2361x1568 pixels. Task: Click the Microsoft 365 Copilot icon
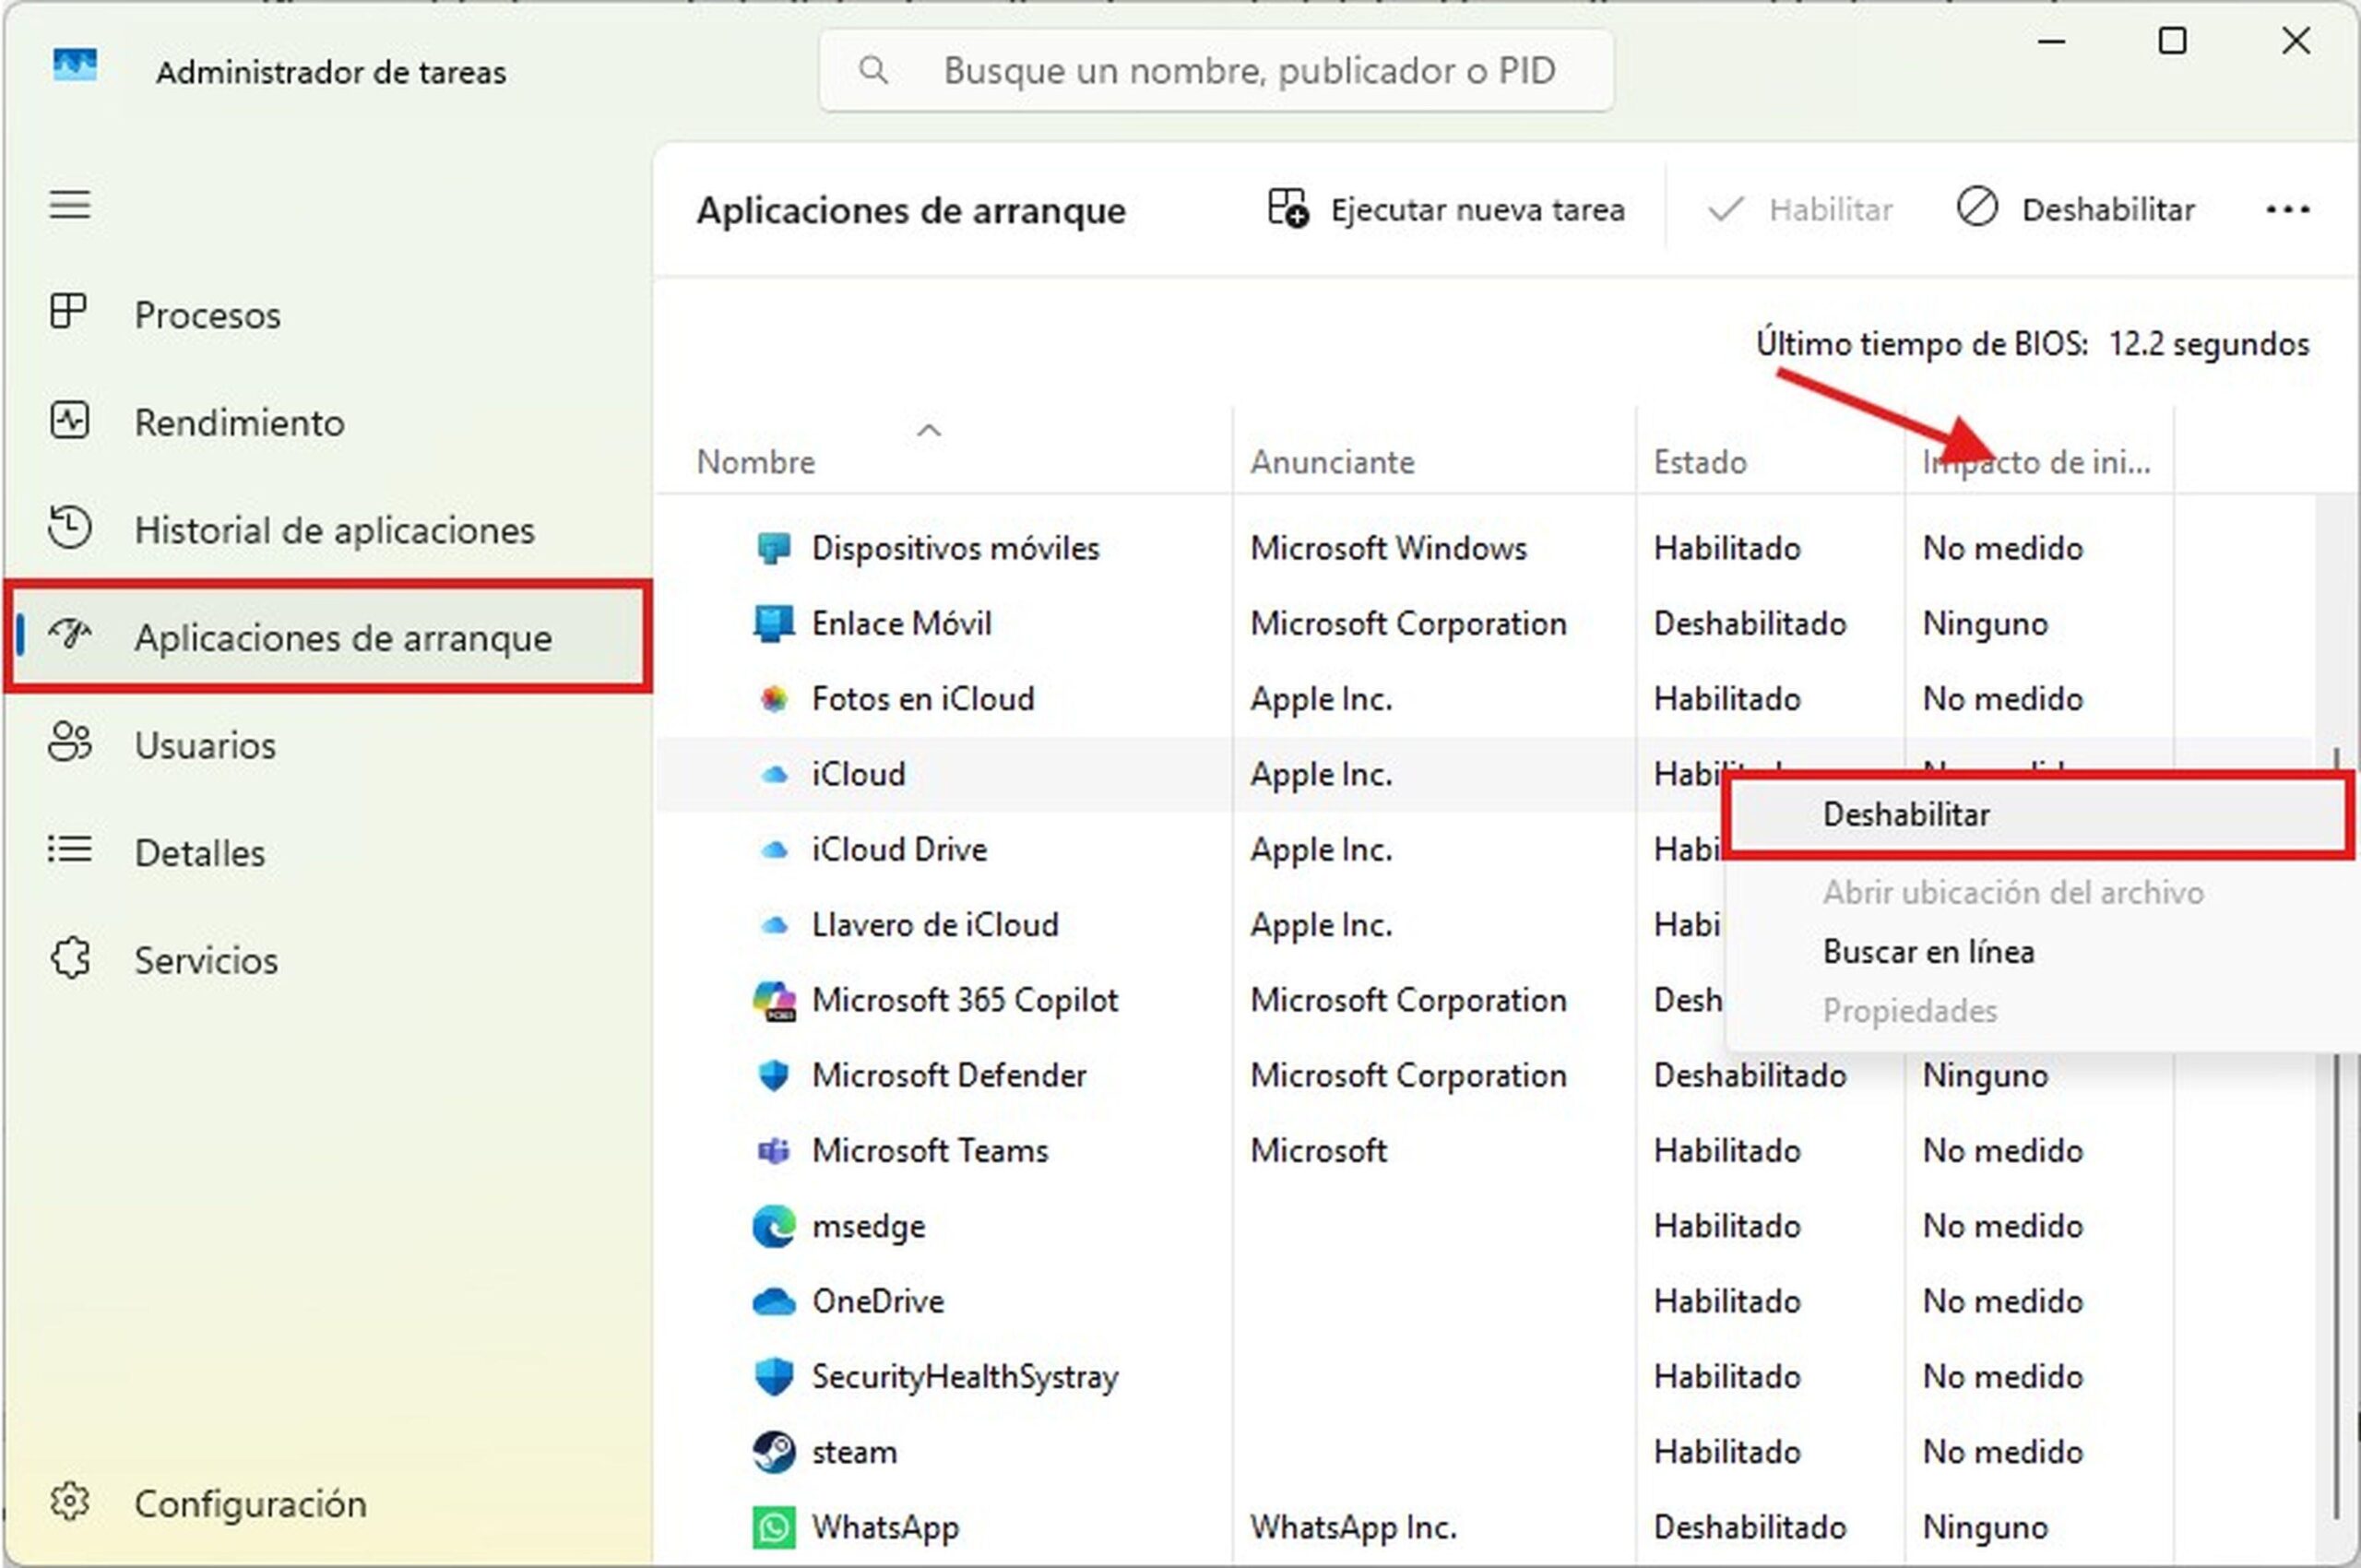pos(773,1000)
